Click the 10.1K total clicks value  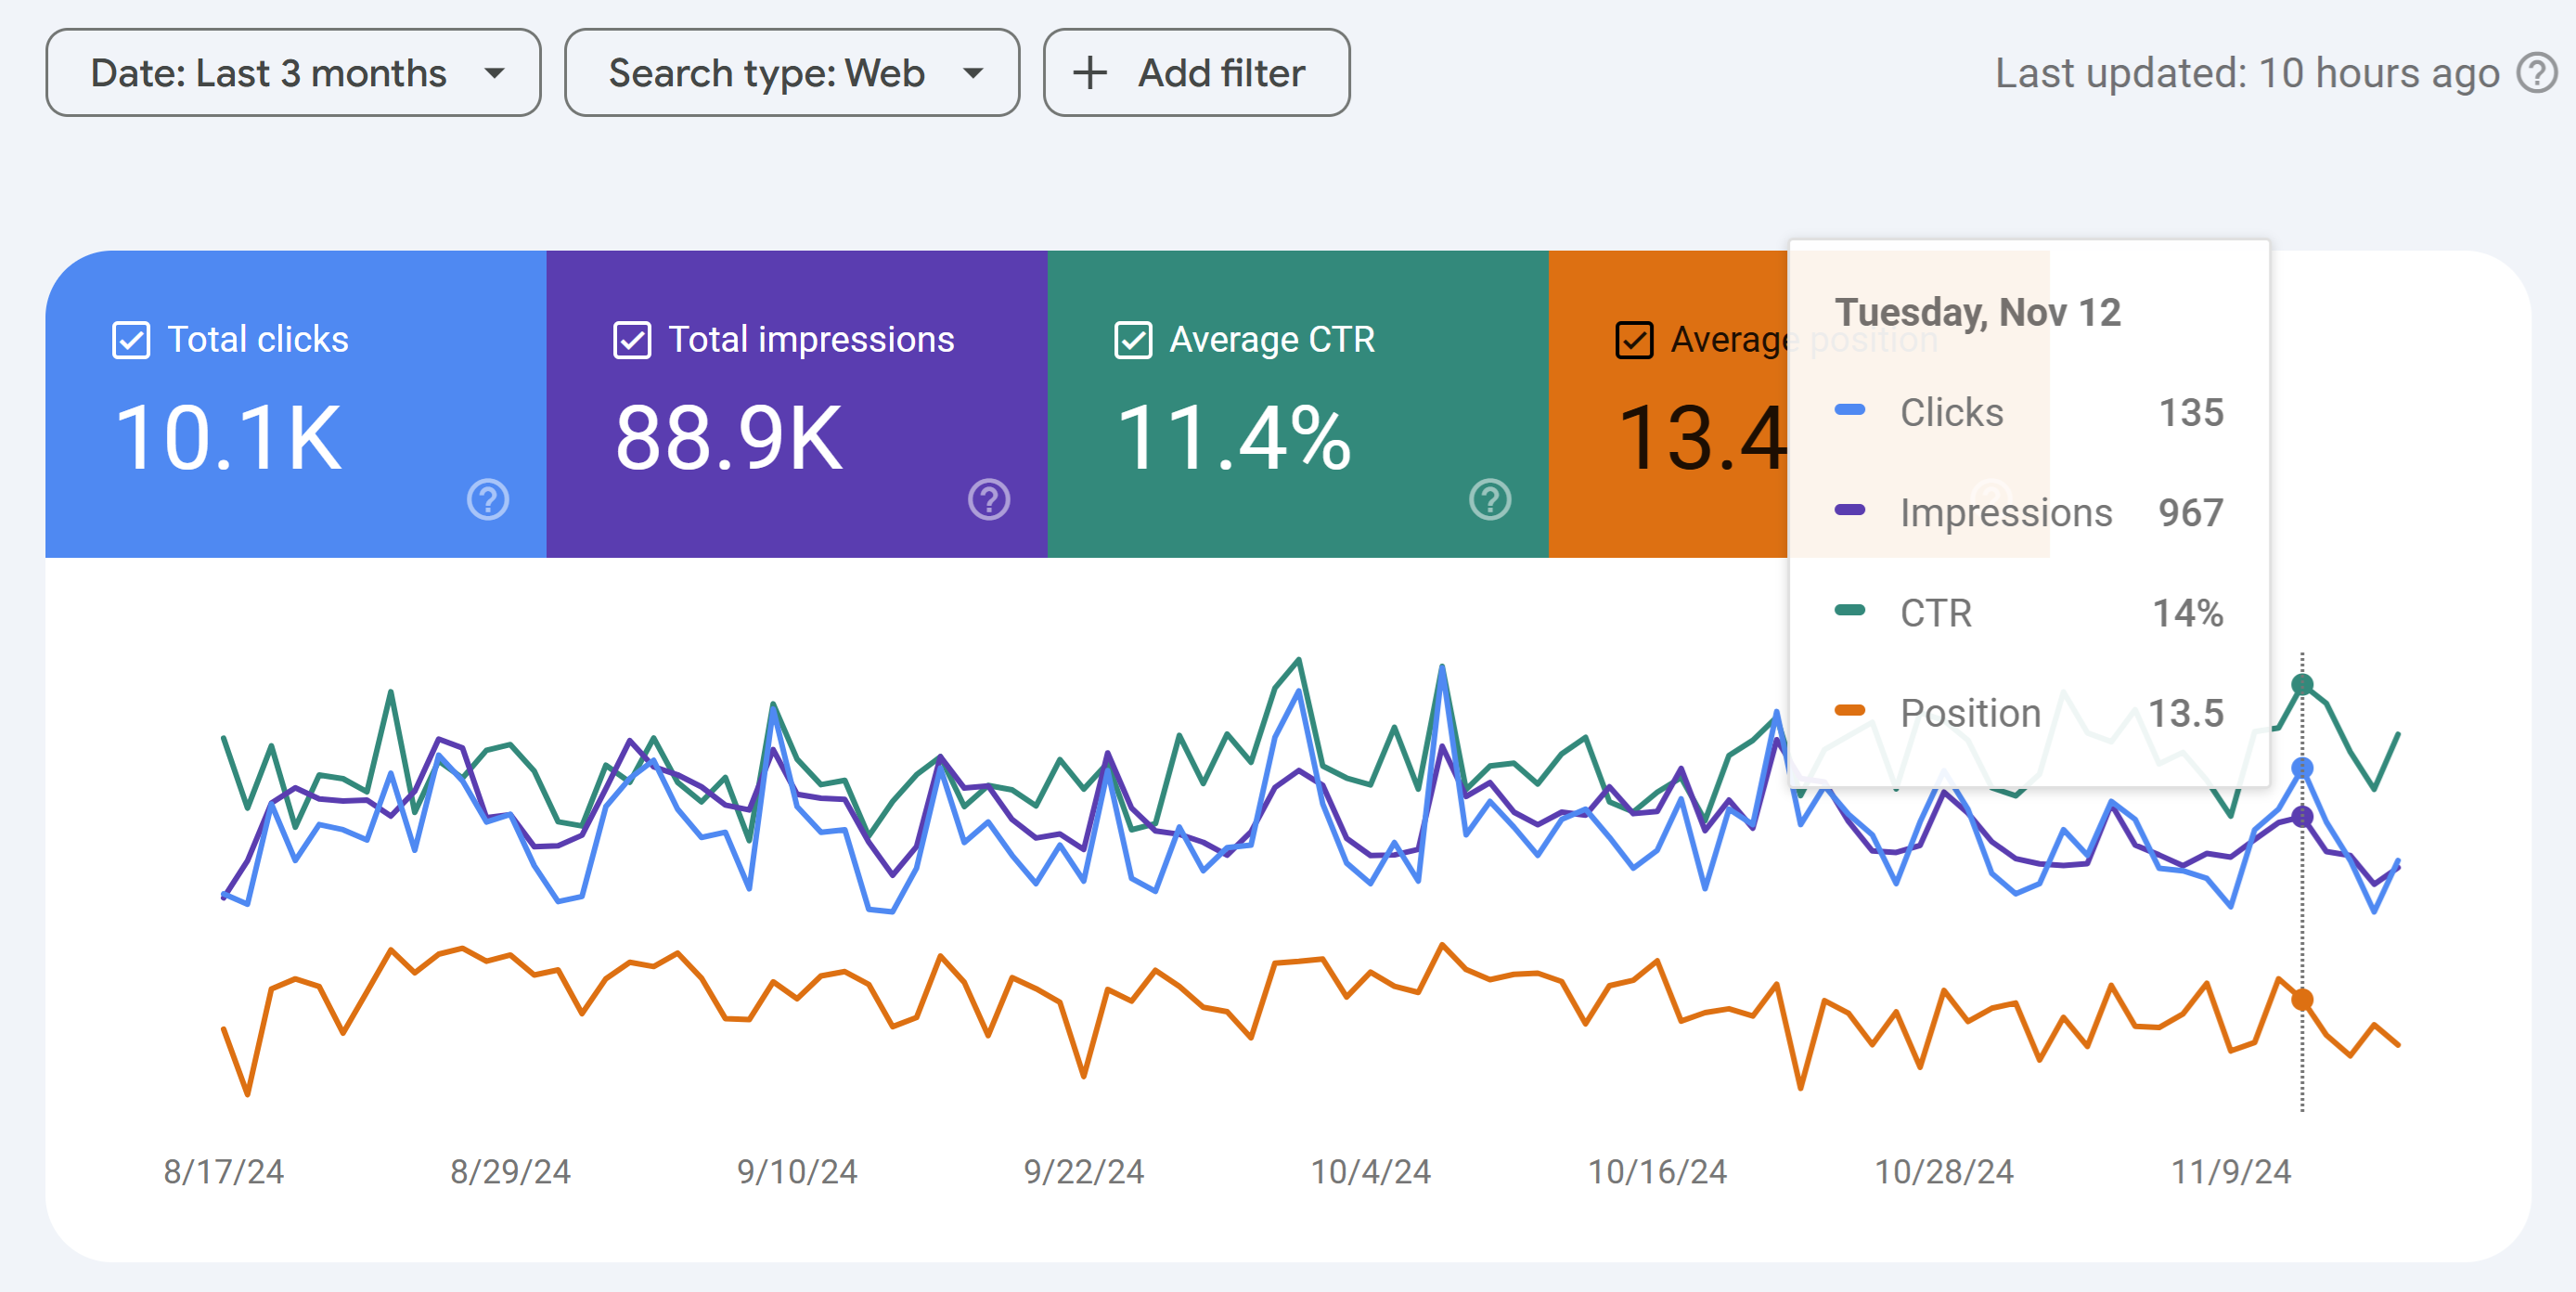229,438
